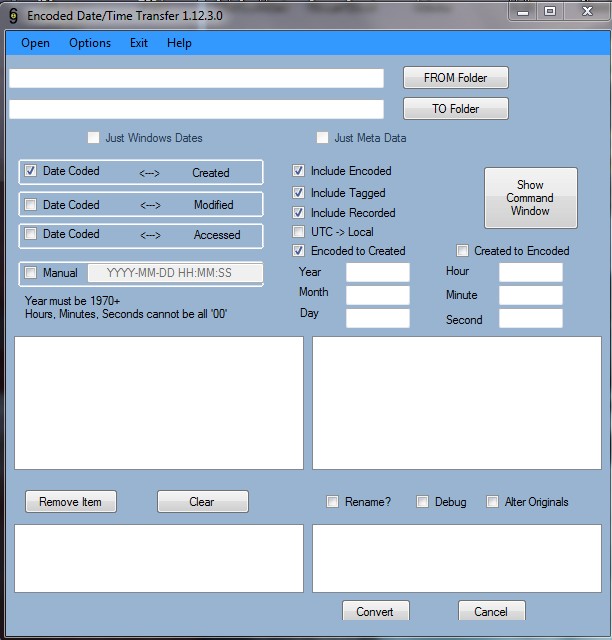Viewport: 612px width, 640px height.
Task: Click the Remove Item button
Action: [x=71, y=501]
